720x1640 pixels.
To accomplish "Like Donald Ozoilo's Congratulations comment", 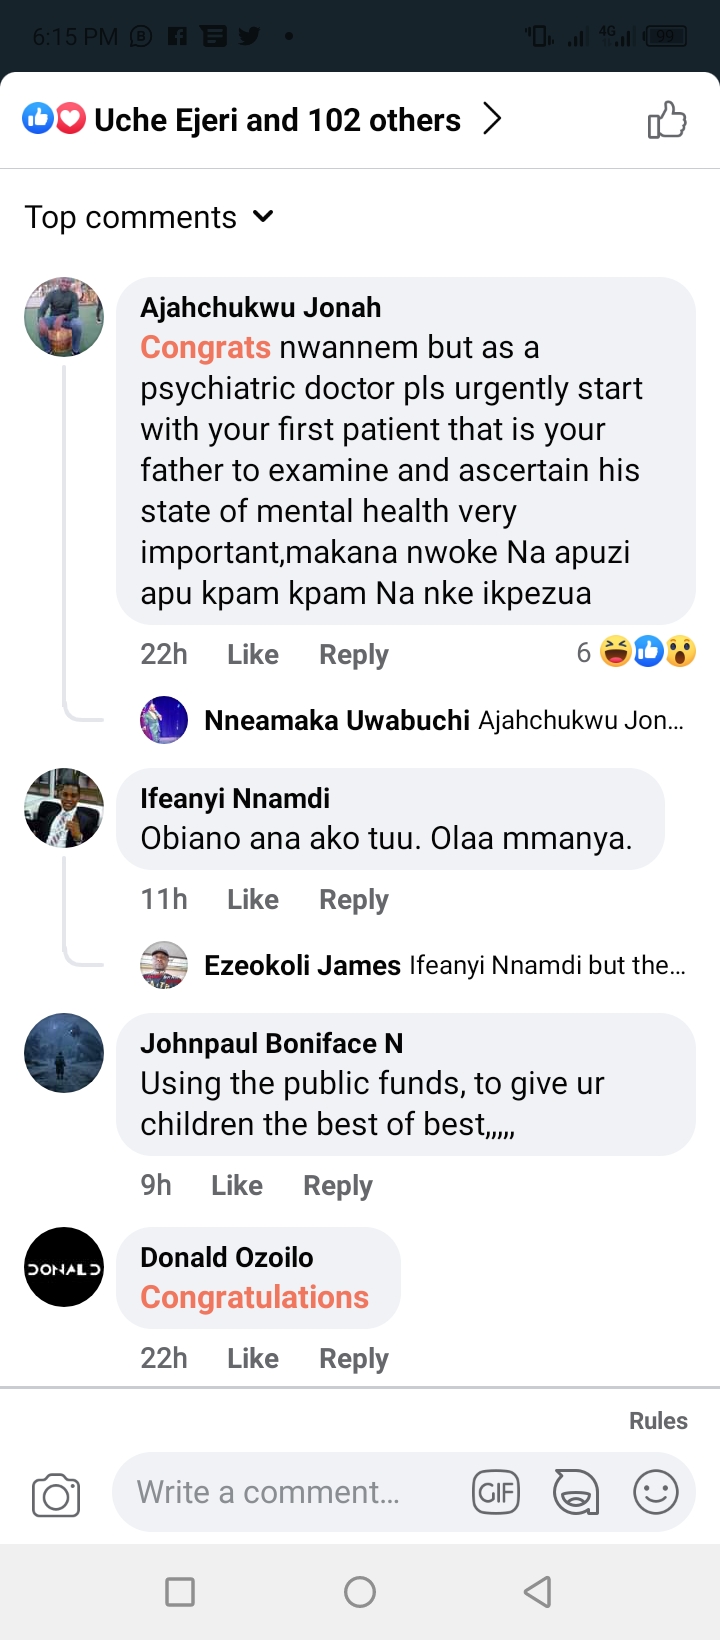I will 252,1358.
